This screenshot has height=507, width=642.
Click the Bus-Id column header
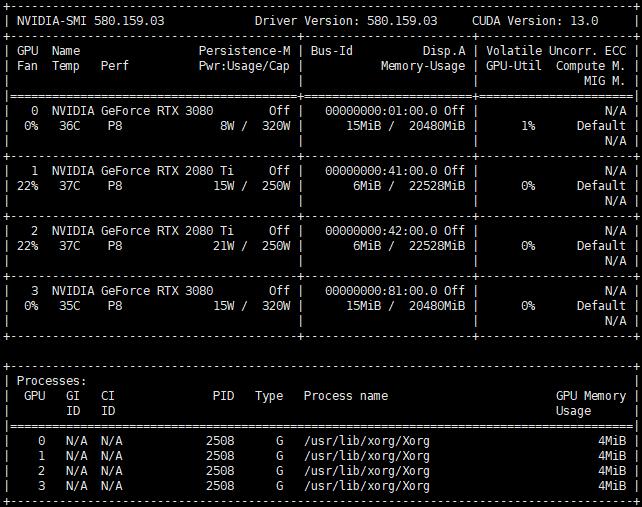point(331,51)
